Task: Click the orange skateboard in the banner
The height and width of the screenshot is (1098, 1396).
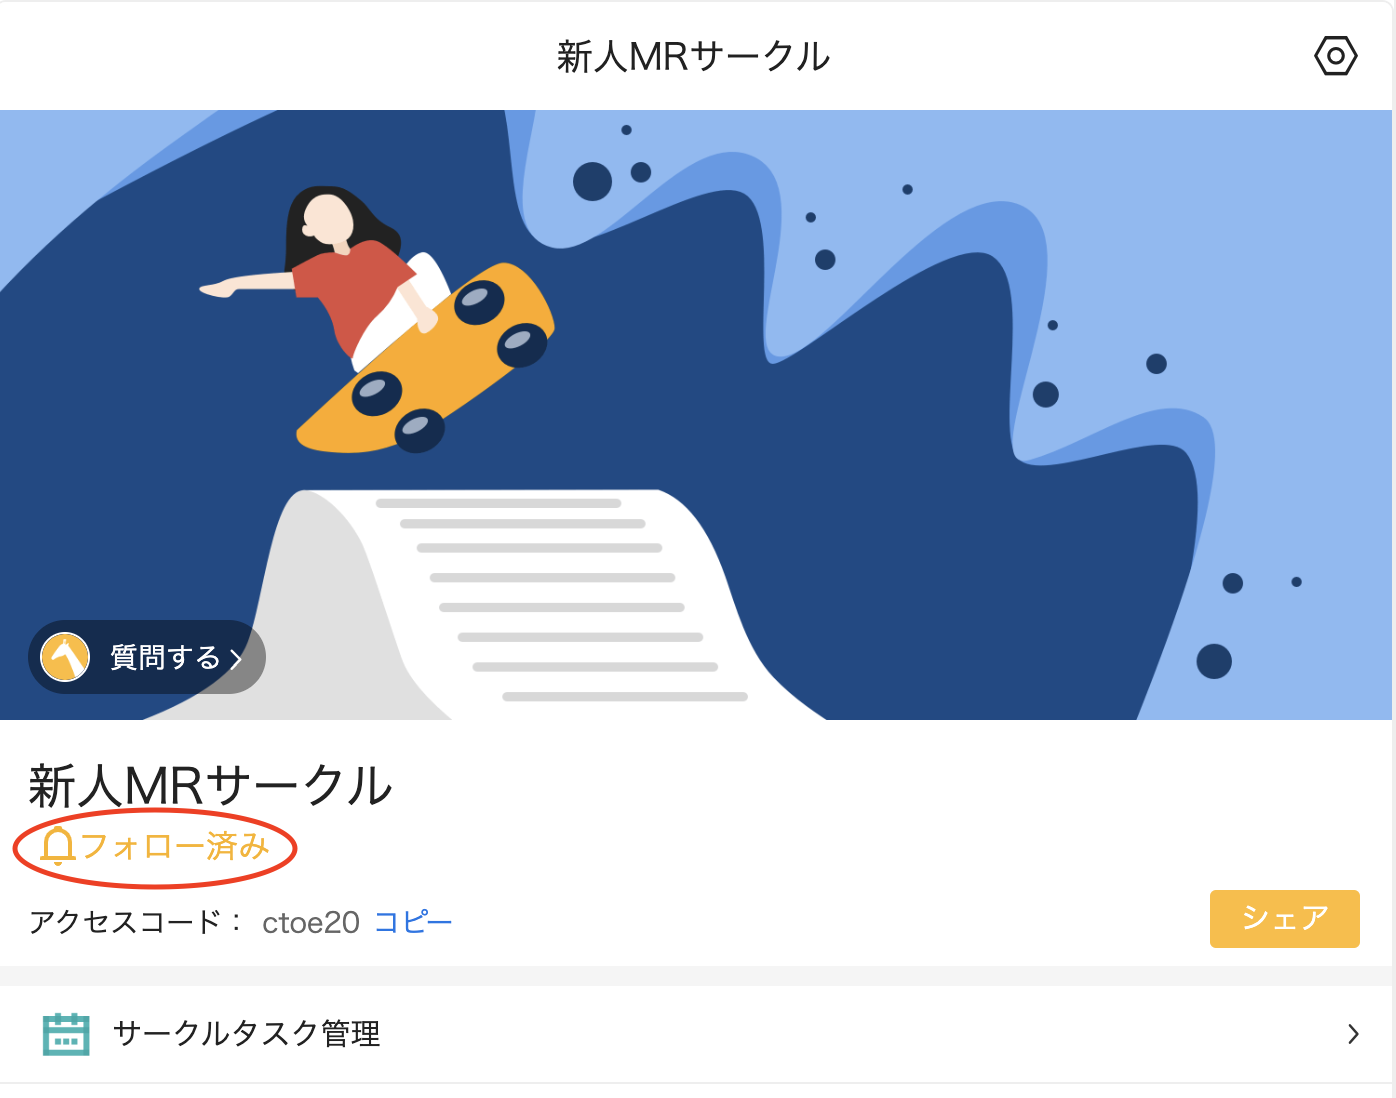Action: [425, 358]
